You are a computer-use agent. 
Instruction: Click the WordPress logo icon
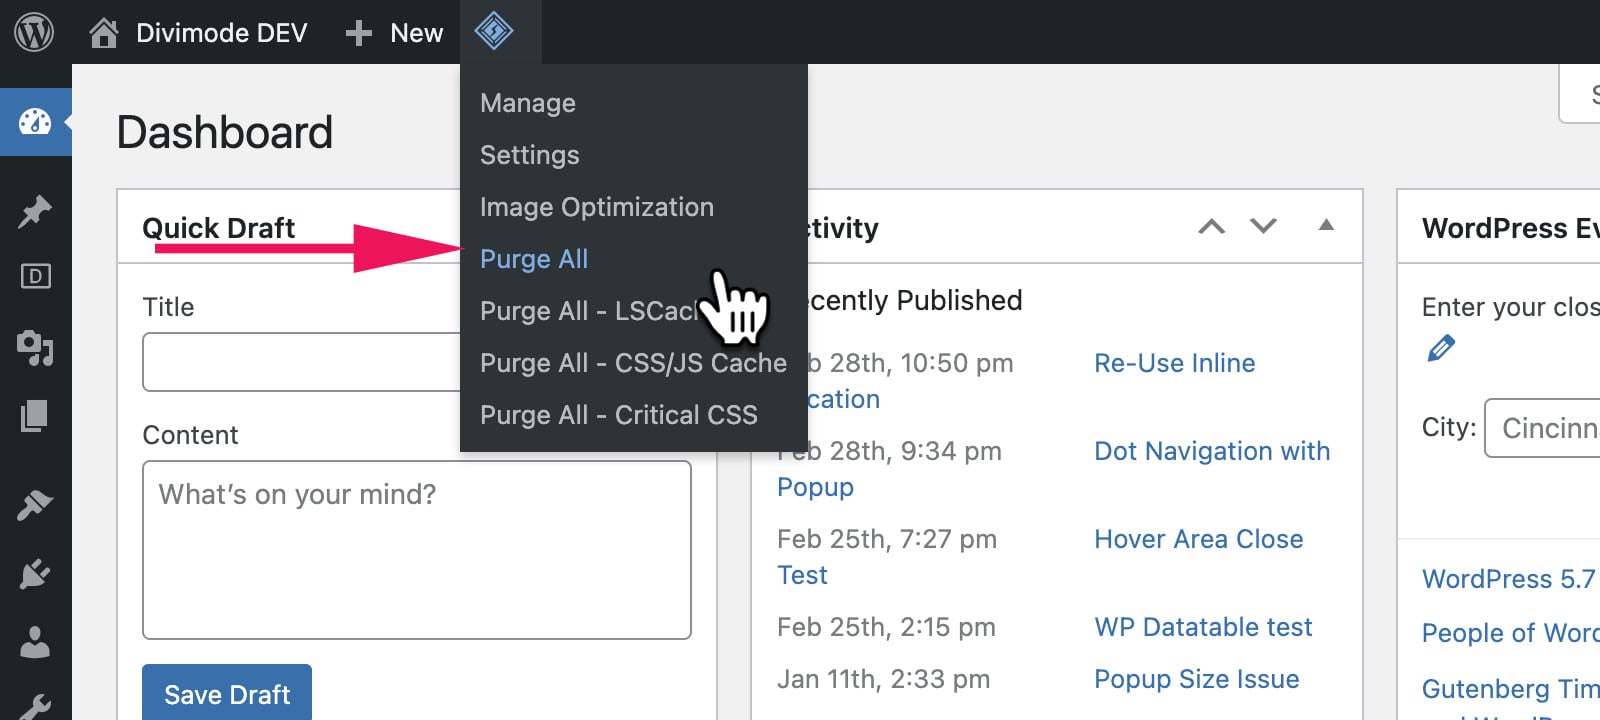[34, 32]
